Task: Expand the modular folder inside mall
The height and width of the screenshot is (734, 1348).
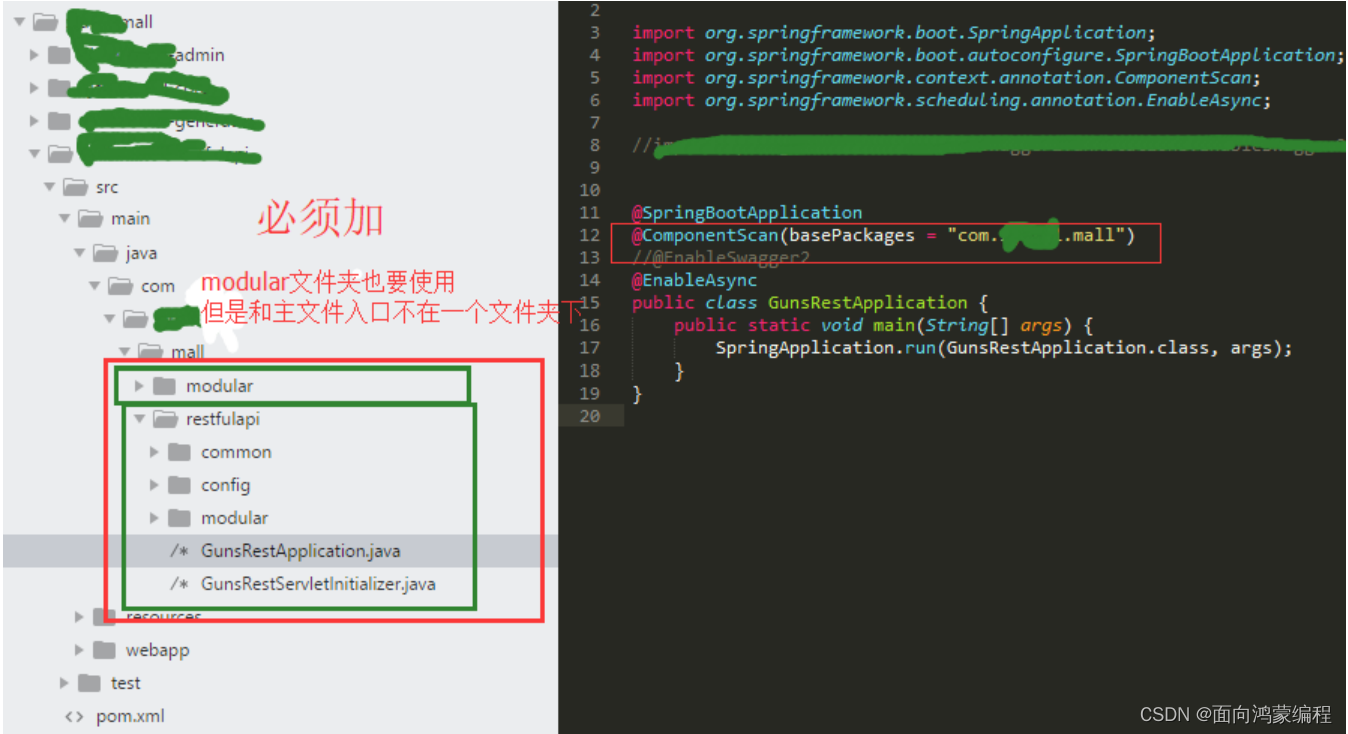Action: (x=140, y=385)
